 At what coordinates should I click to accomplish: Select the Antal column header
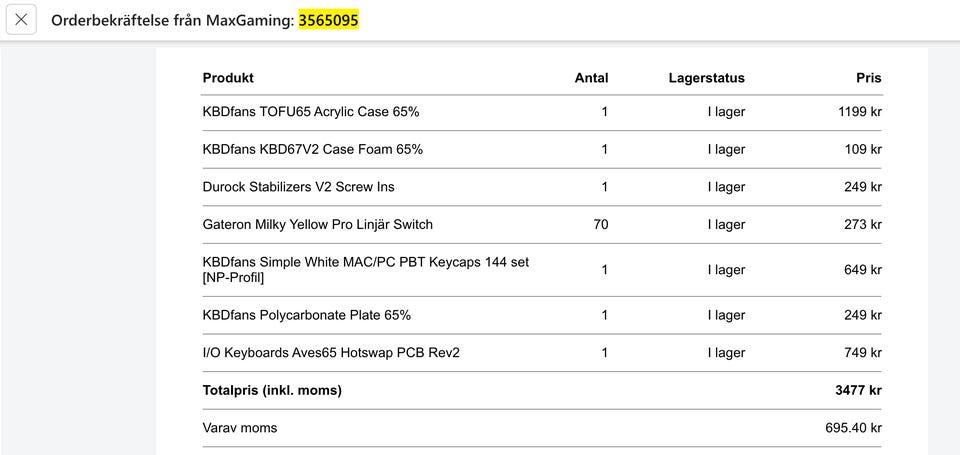pyautogui.click(x=591, y=78)
